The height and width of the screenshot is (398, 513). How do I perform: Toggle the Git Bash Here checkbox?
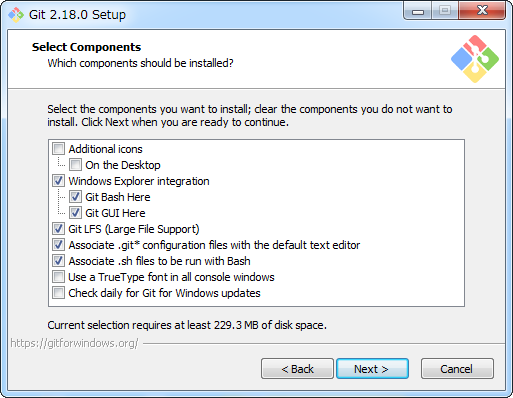point(75,197)
